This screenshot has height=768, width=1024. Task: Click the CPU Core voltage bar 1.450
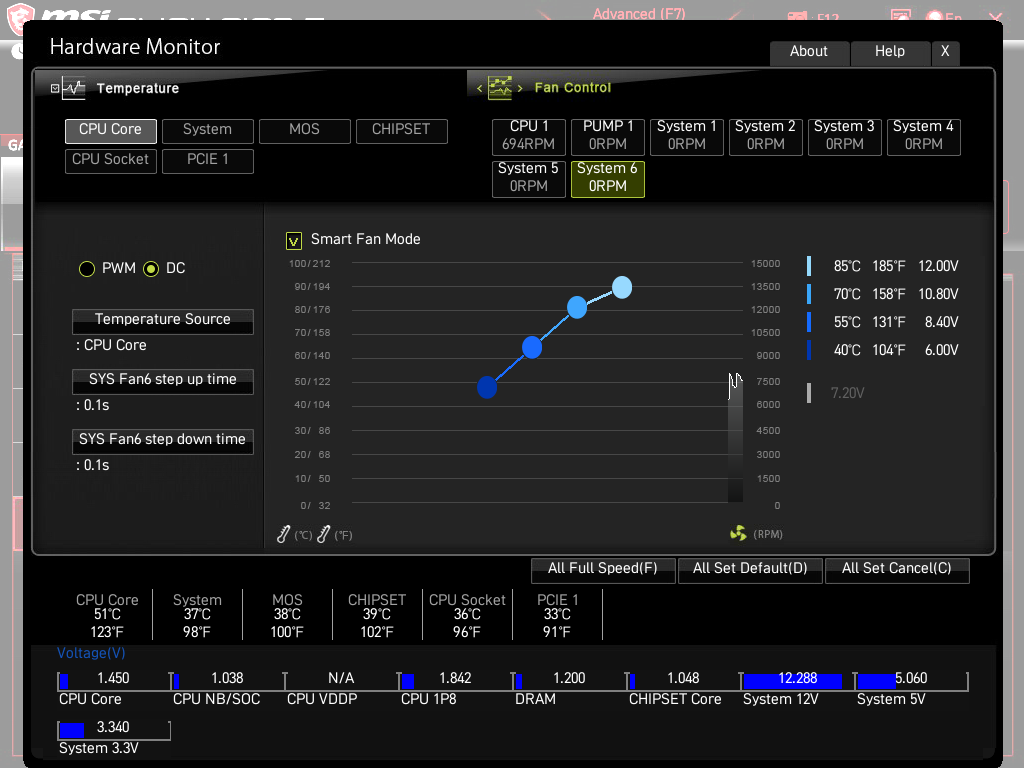click(x=114, y=680)
